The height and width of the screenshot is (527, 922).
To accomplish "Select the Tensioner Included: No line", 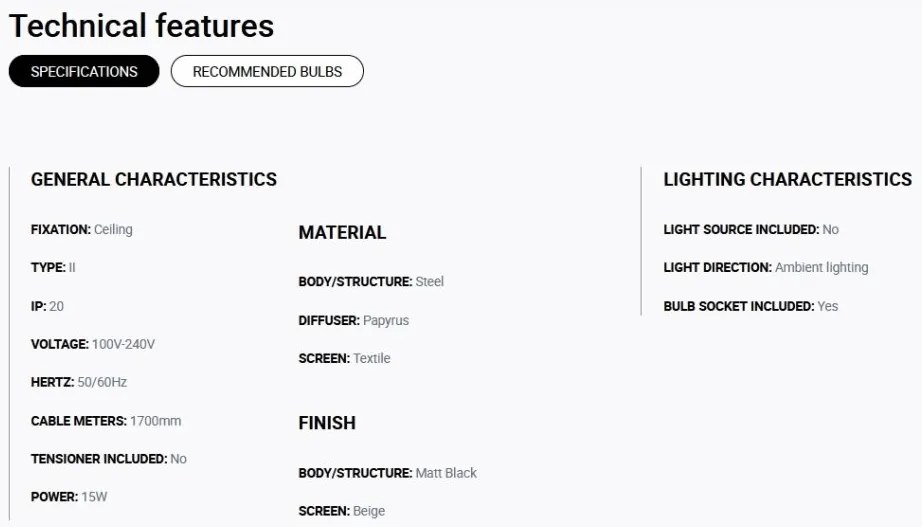I will coord(109,459).
